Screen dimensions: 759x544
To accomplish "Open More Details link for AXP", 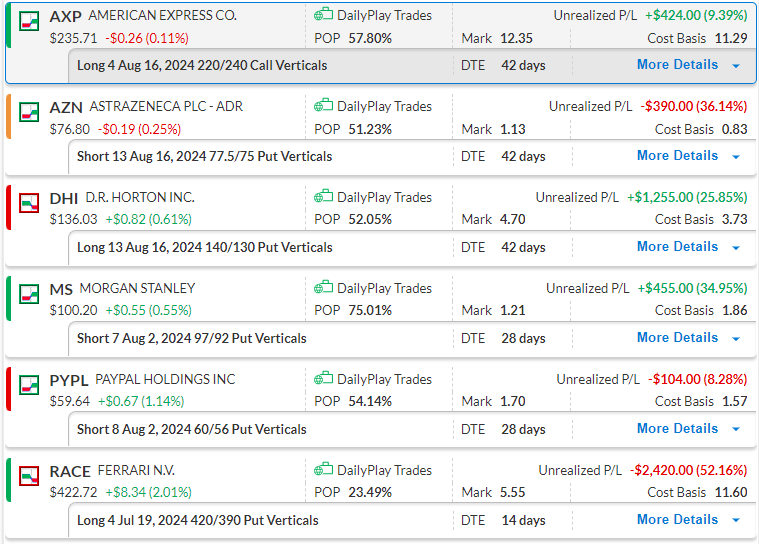I will pos(677,64).
